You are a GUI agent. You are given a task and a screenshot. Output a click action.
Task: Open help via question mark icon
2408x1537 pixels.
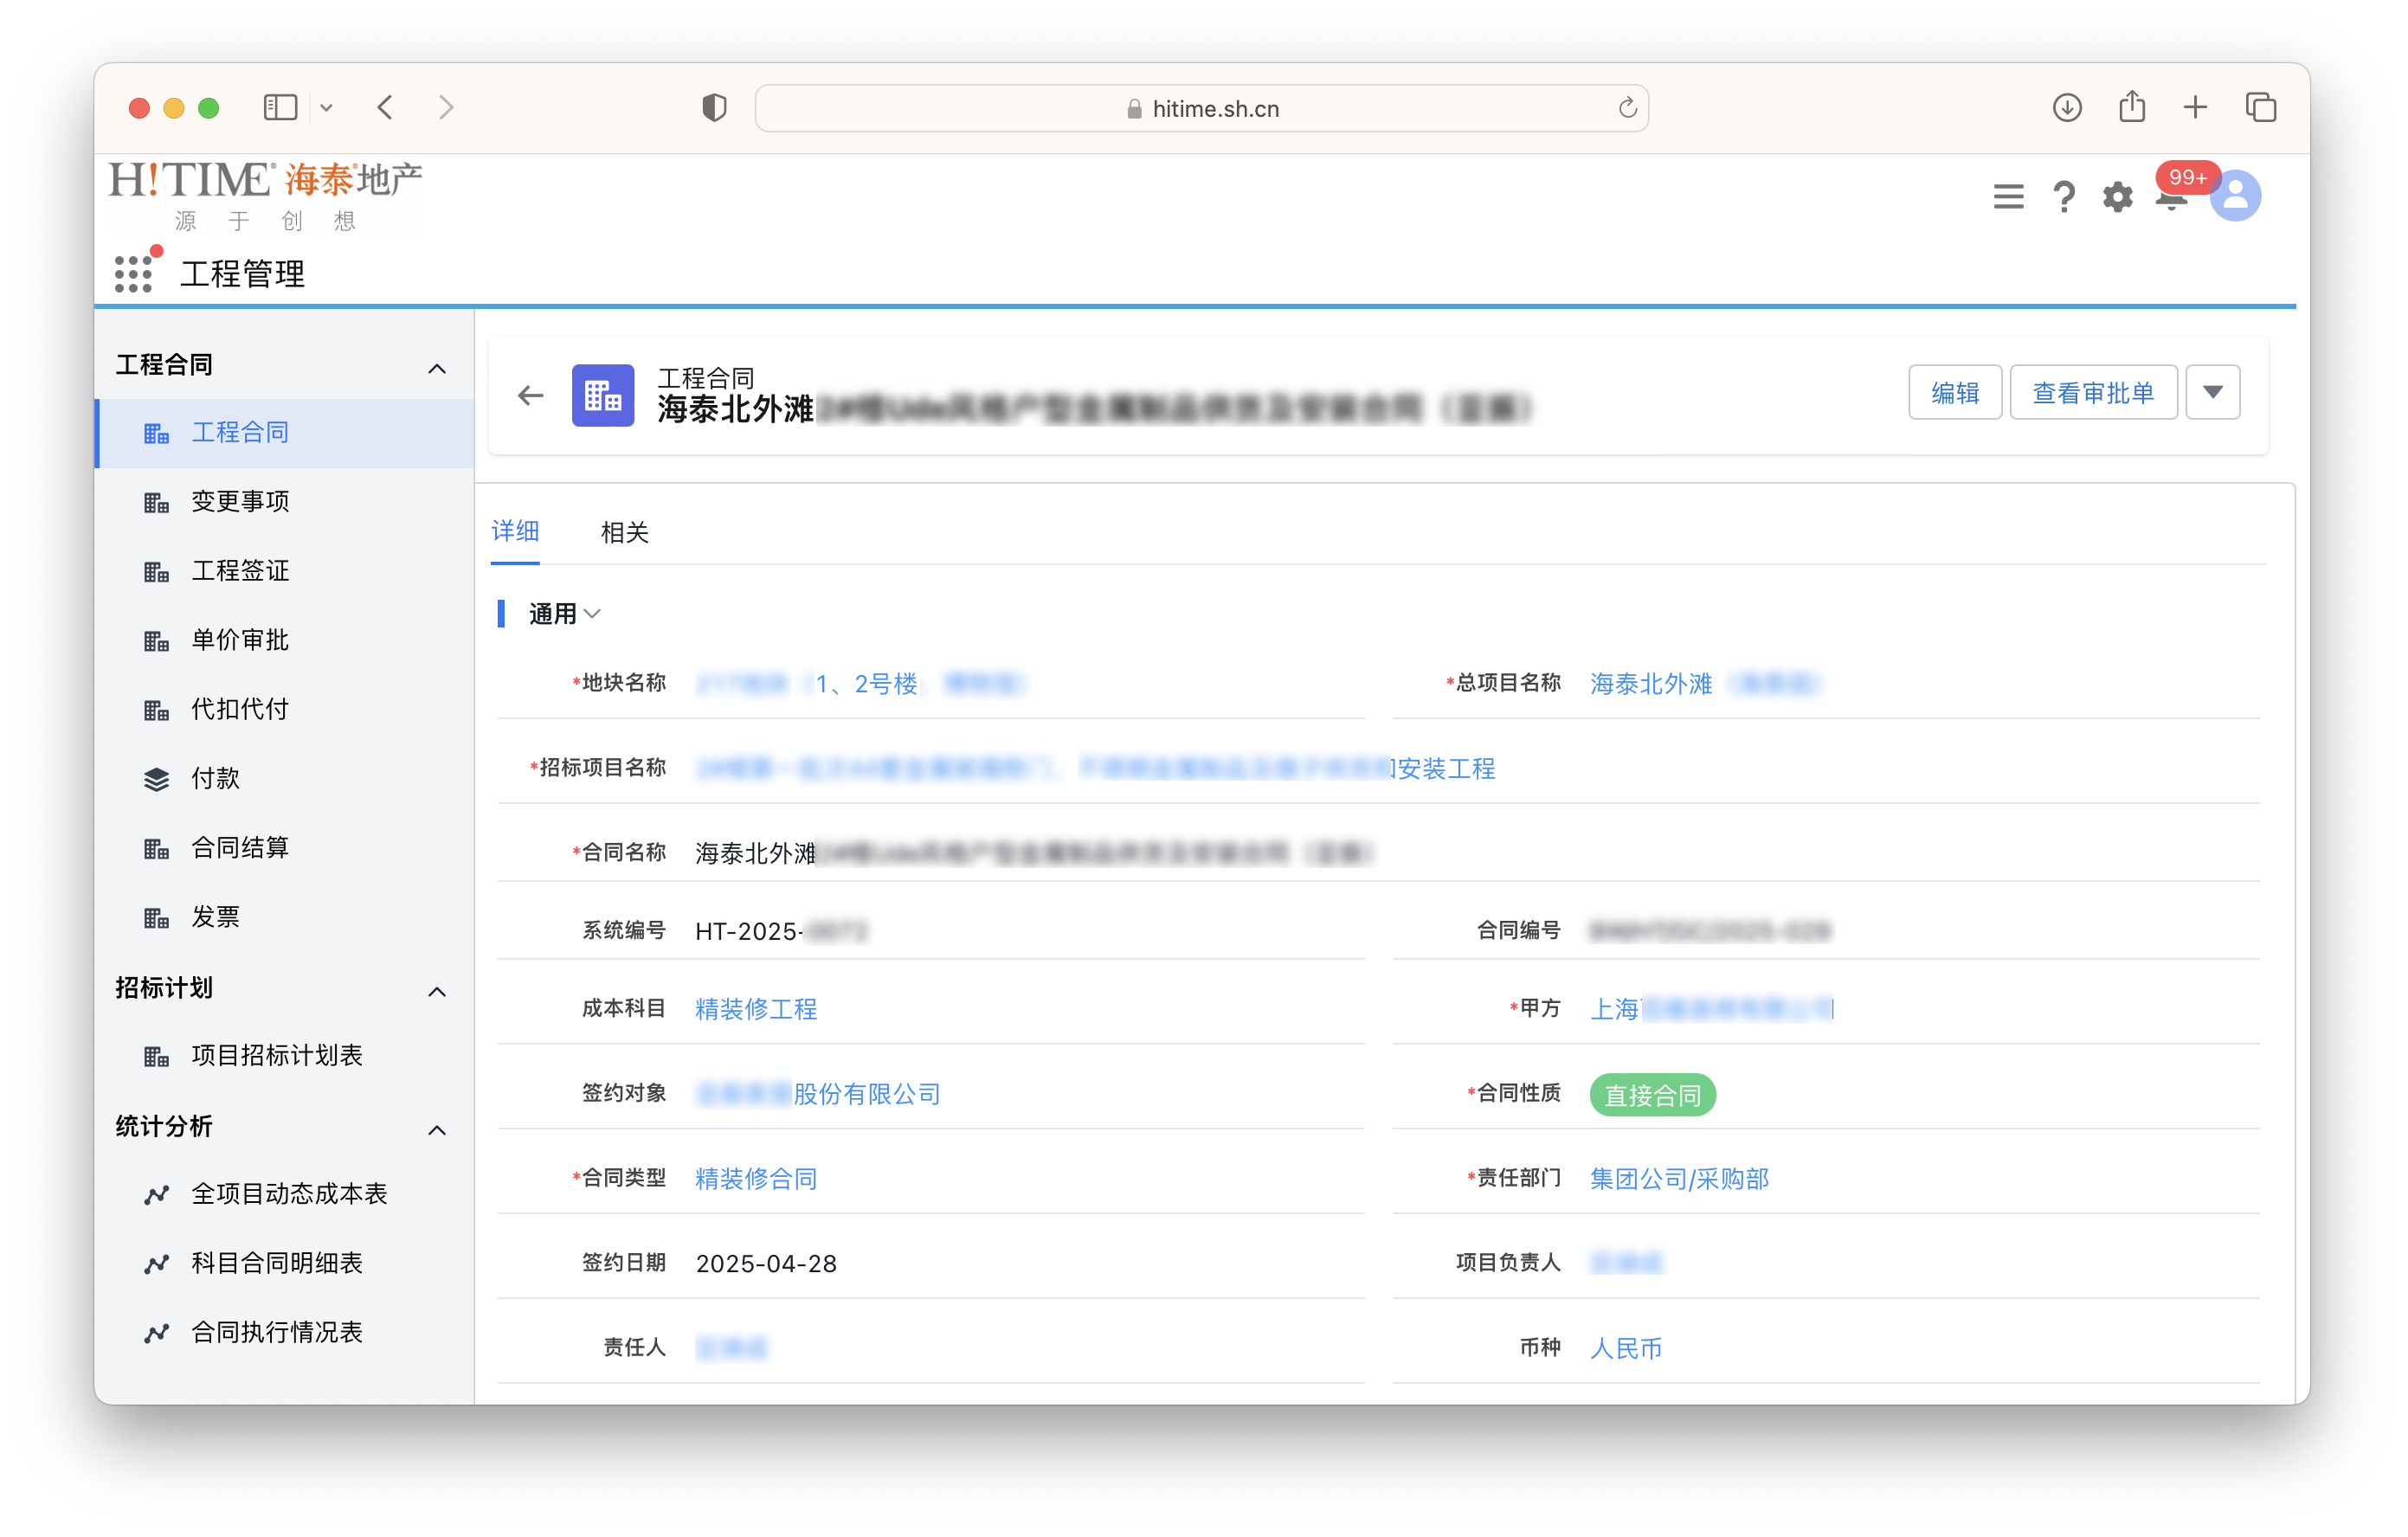coord(2063,196)
